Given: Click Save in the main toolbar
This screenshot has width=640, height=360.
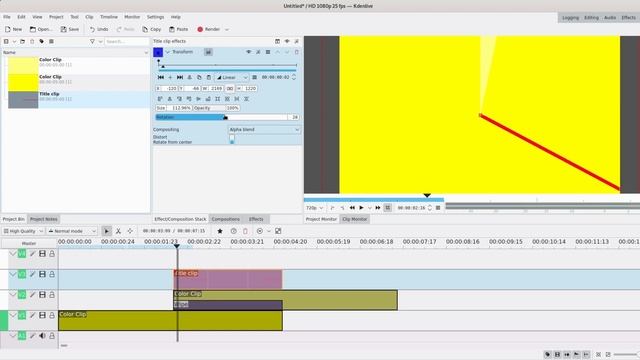Looking at the screenshot, I should click(70, 29).
